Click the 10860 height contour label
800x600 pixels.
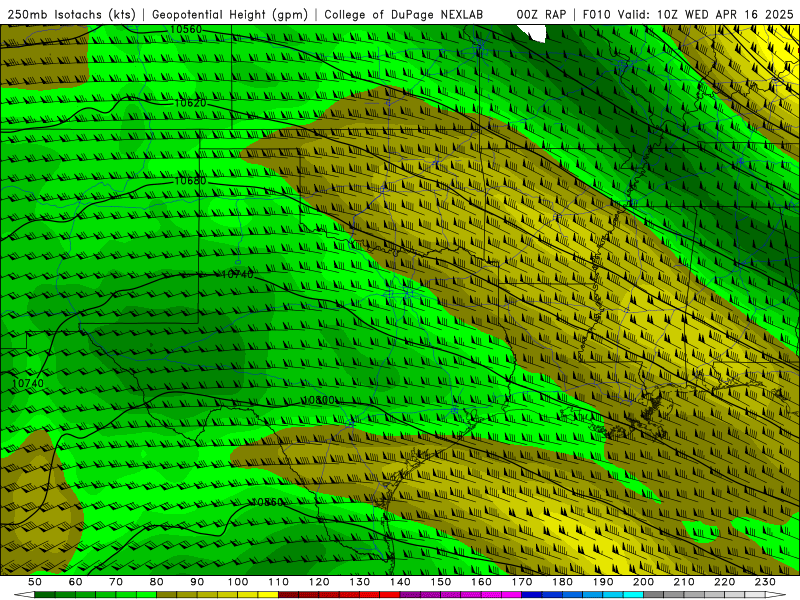[267, 502]
